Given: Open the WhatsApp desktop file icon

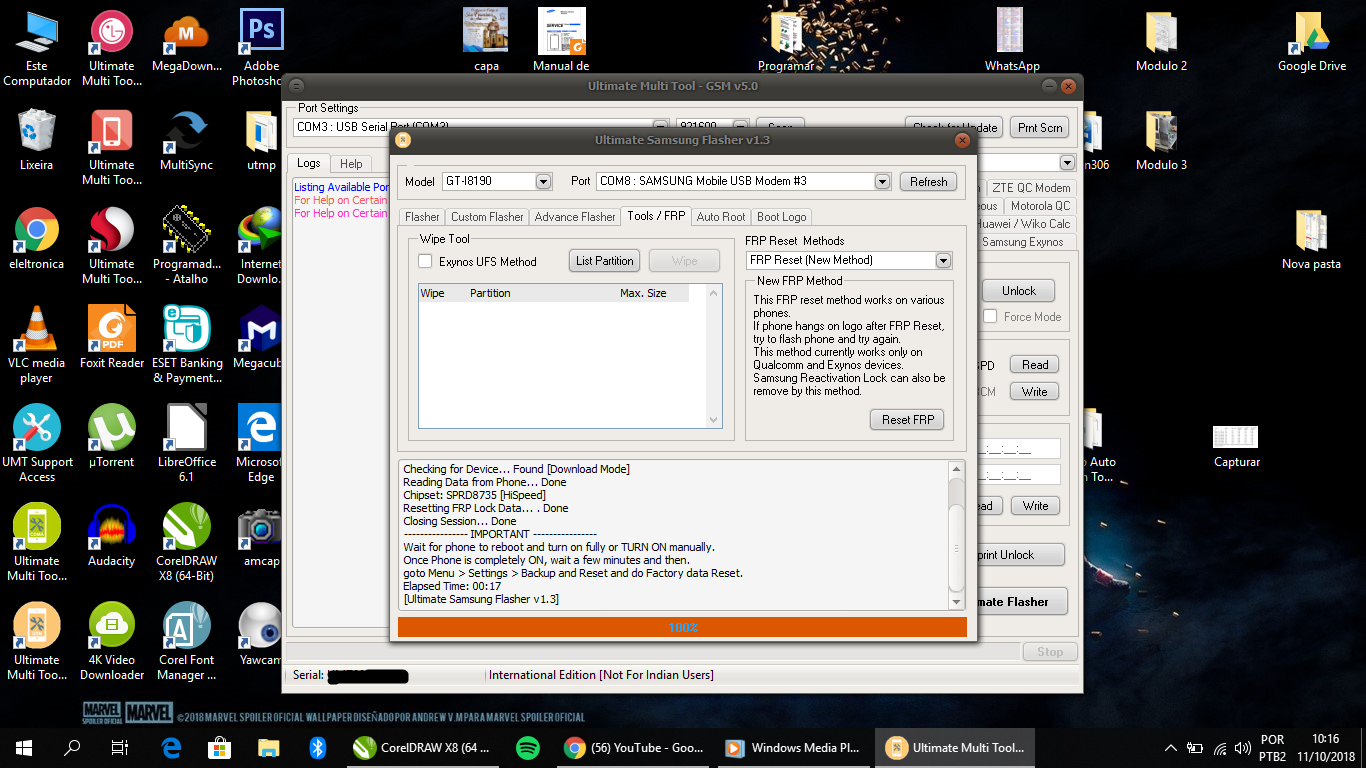Looking at the screenshot, I should (x=1011, y=40).
